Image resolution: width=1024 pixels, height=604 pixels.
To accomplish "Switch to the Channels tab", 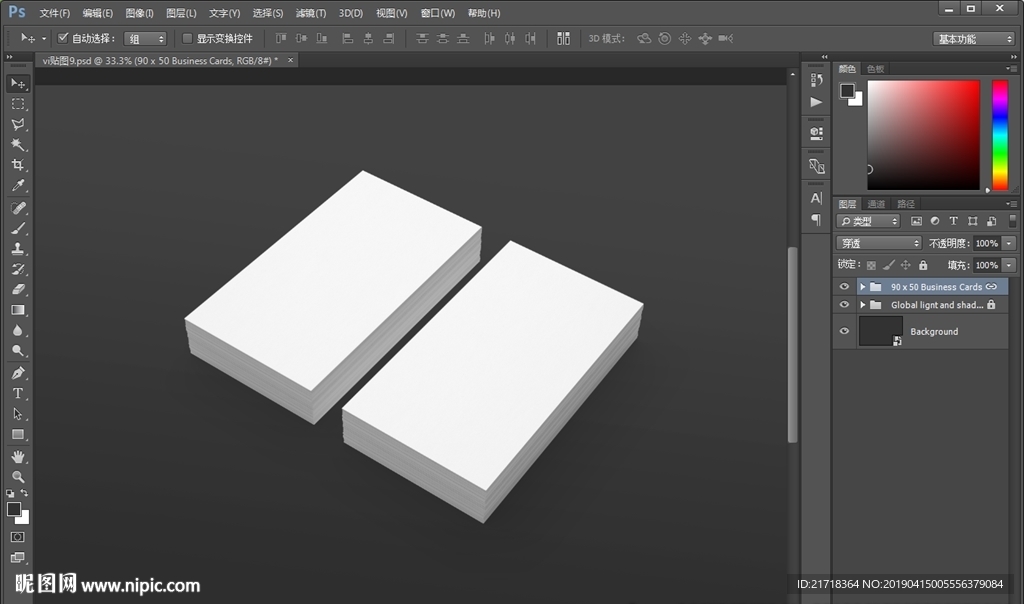I will coord(876,204).
